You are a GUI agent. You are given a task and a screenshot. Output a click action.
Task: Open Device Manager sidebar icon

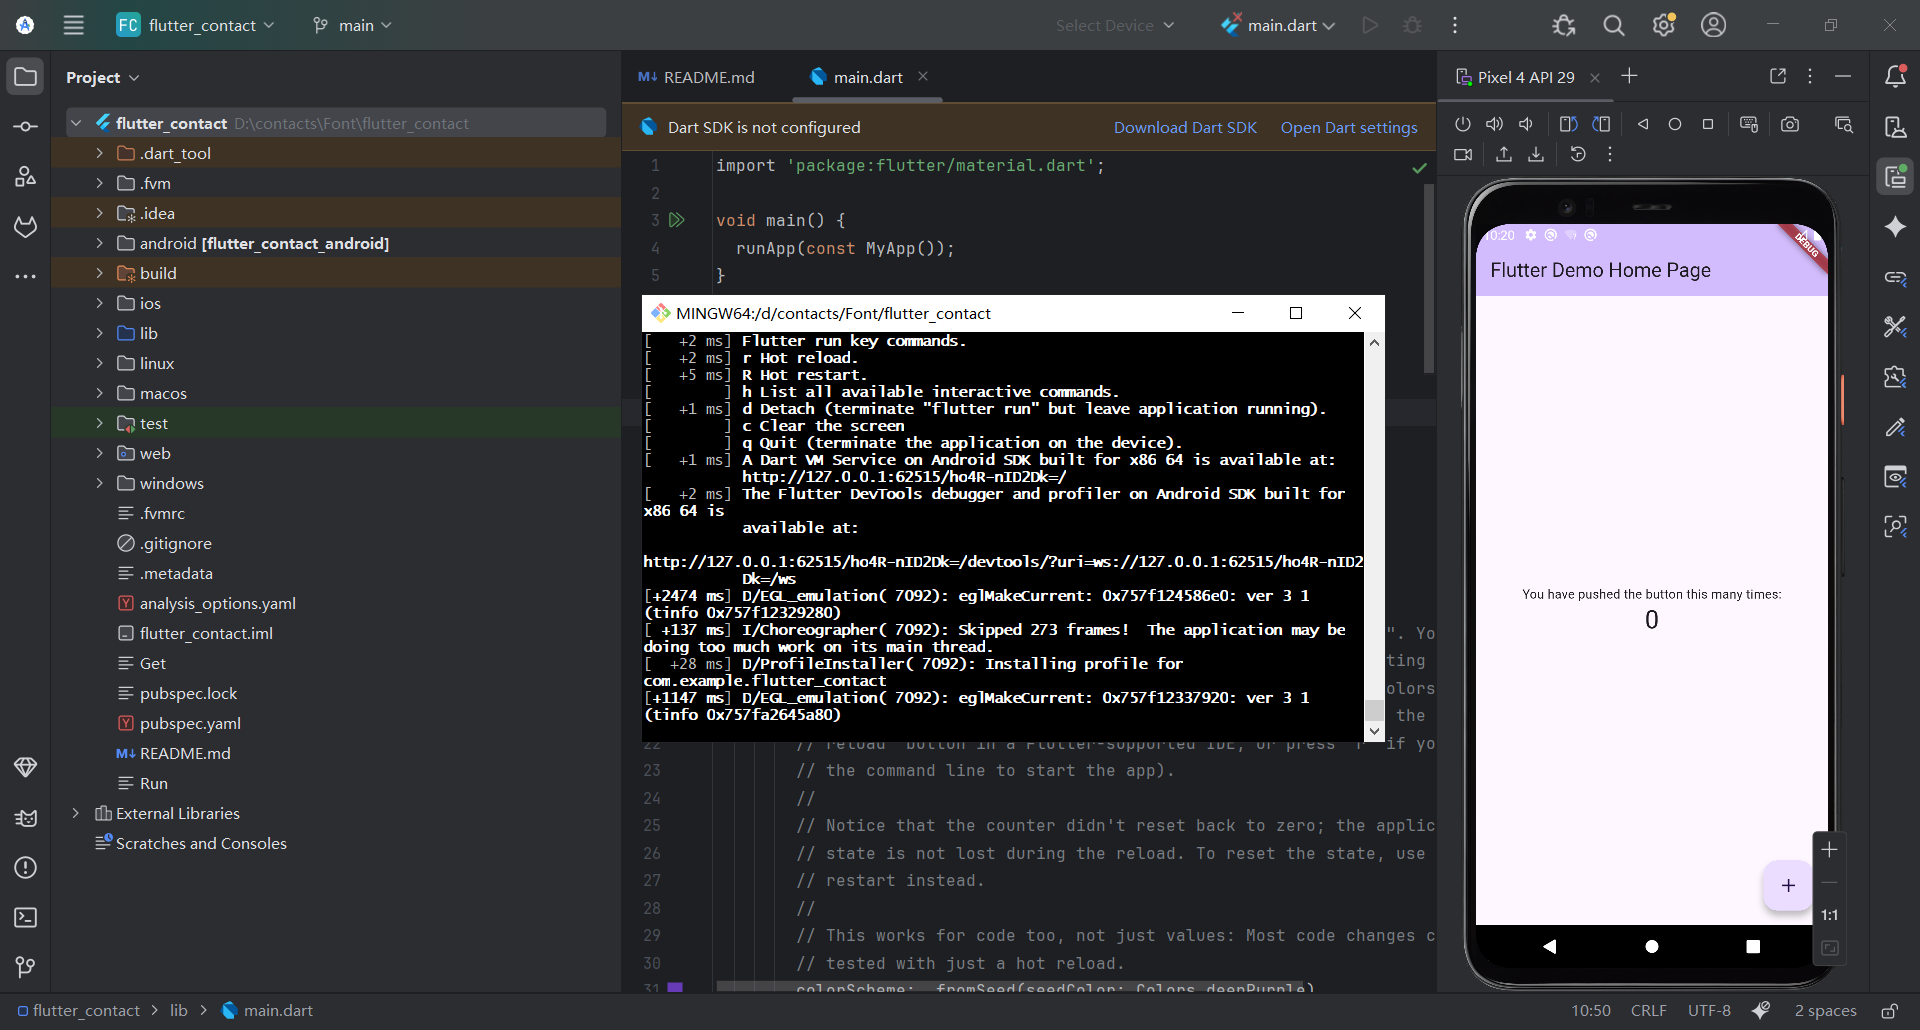[1895, 127]
